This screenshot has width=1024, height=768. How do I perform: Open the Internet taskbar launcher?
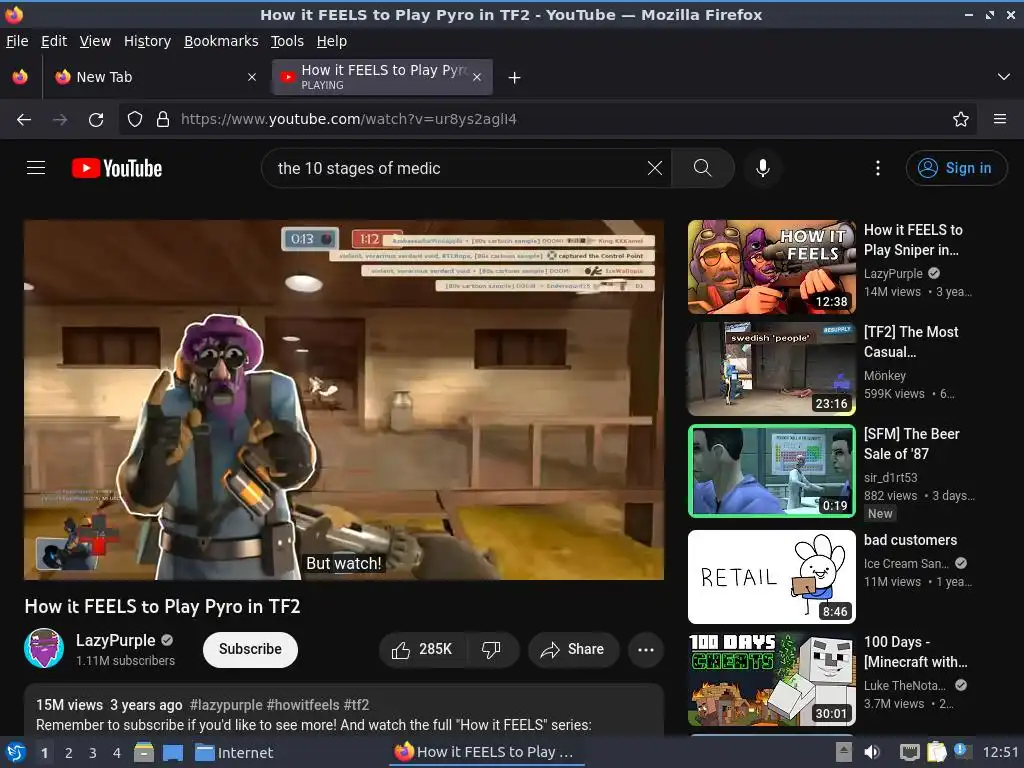click(234, 752)
